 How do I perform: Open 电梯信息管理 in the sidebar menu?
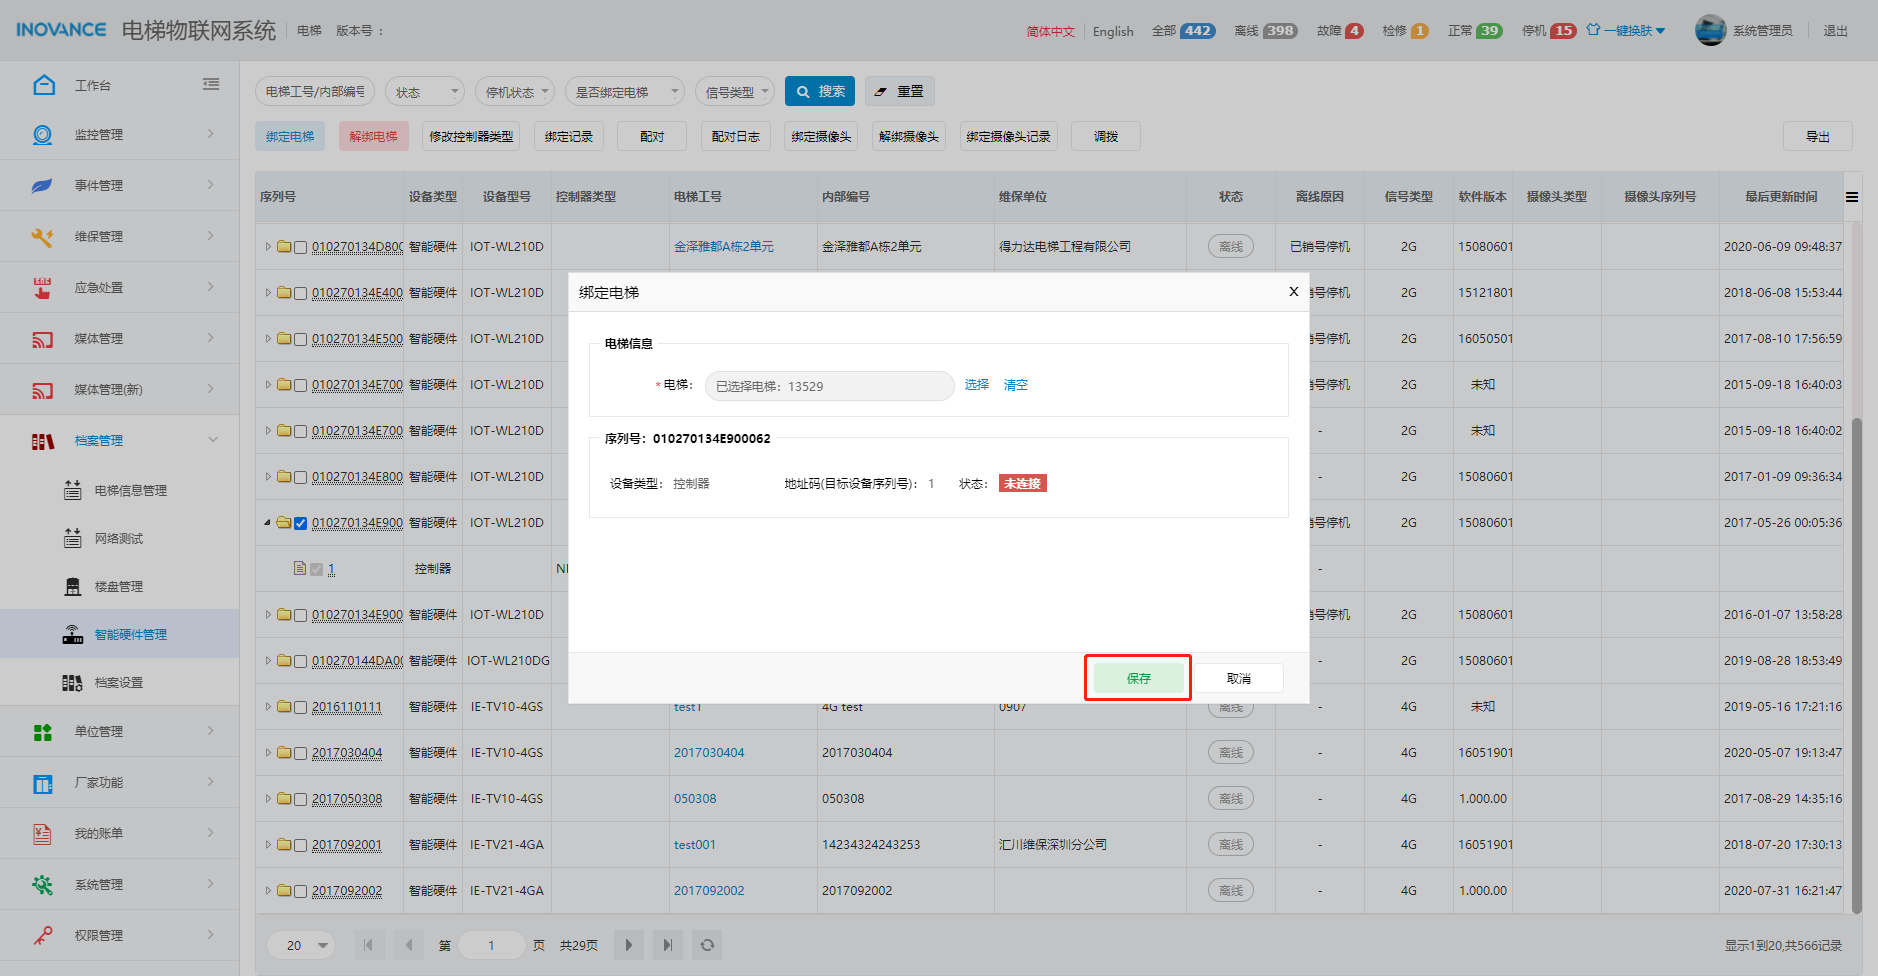point(130,491)
